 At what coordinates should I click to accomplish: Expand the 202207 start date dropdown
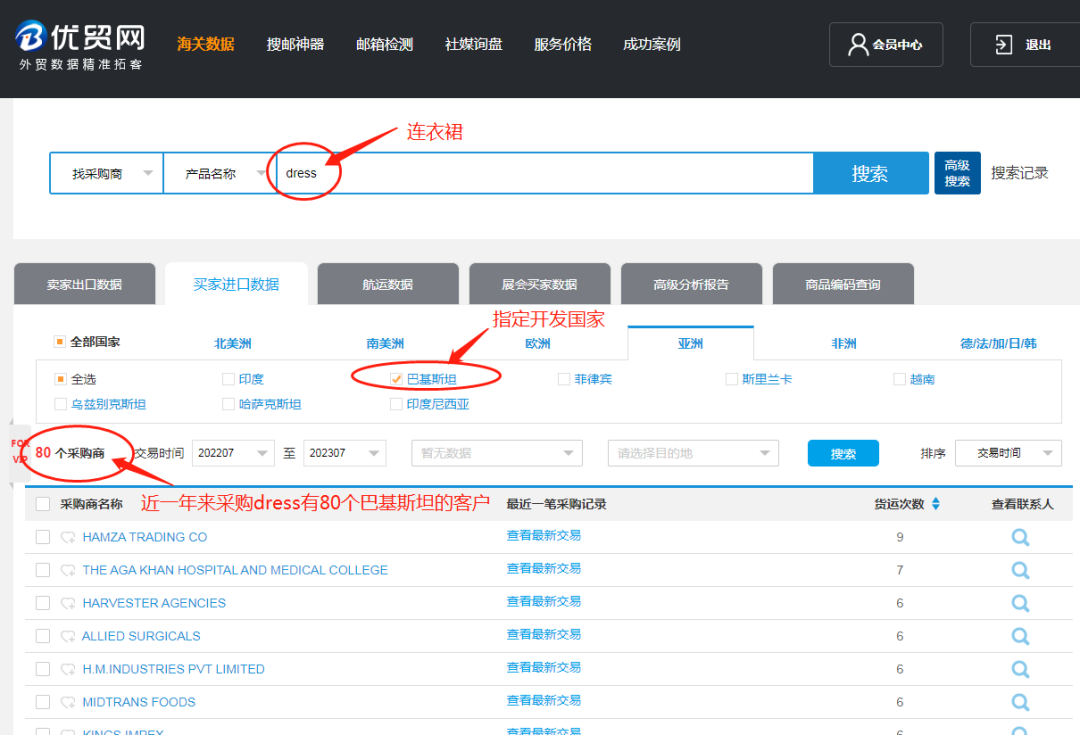(233, 453)
